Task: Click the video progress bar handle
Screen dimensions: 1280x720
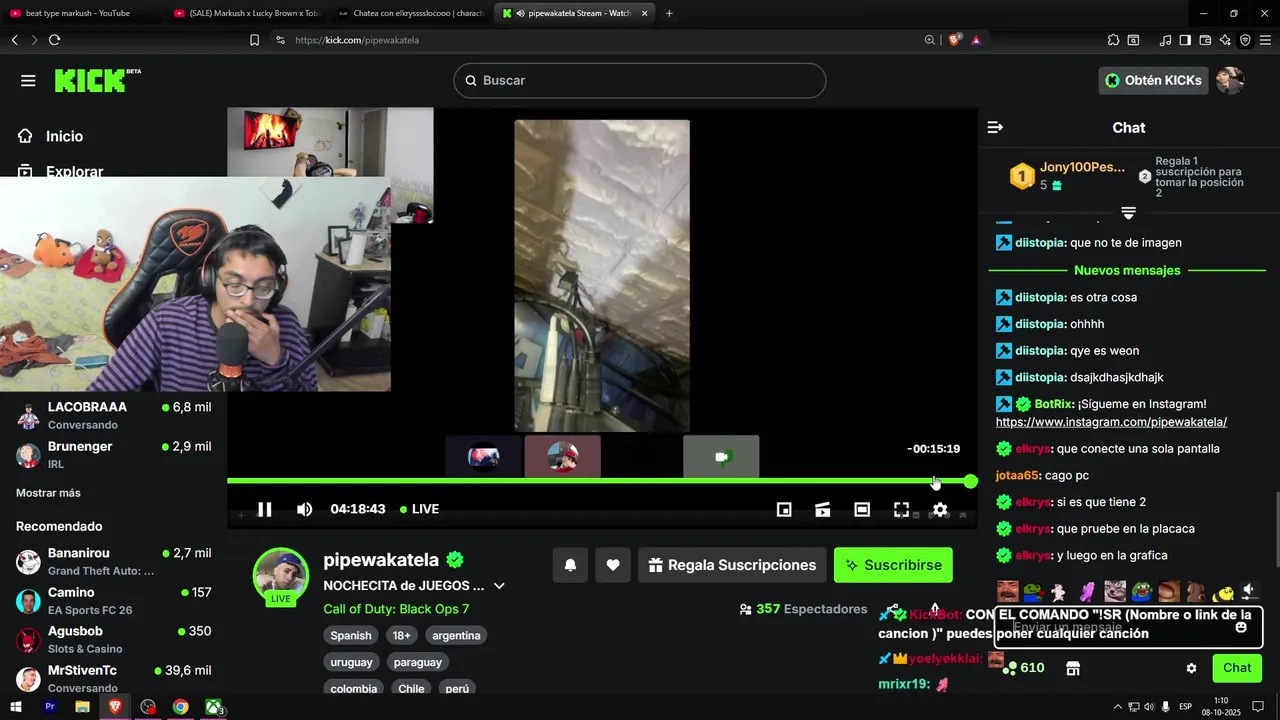Action: point(970,481)
